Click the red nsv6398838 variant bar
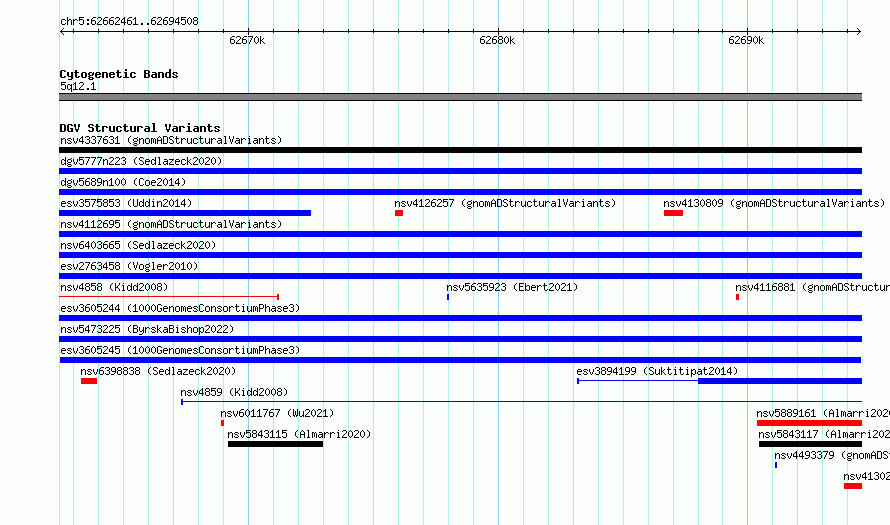890x525 pixels. [89, 381]
